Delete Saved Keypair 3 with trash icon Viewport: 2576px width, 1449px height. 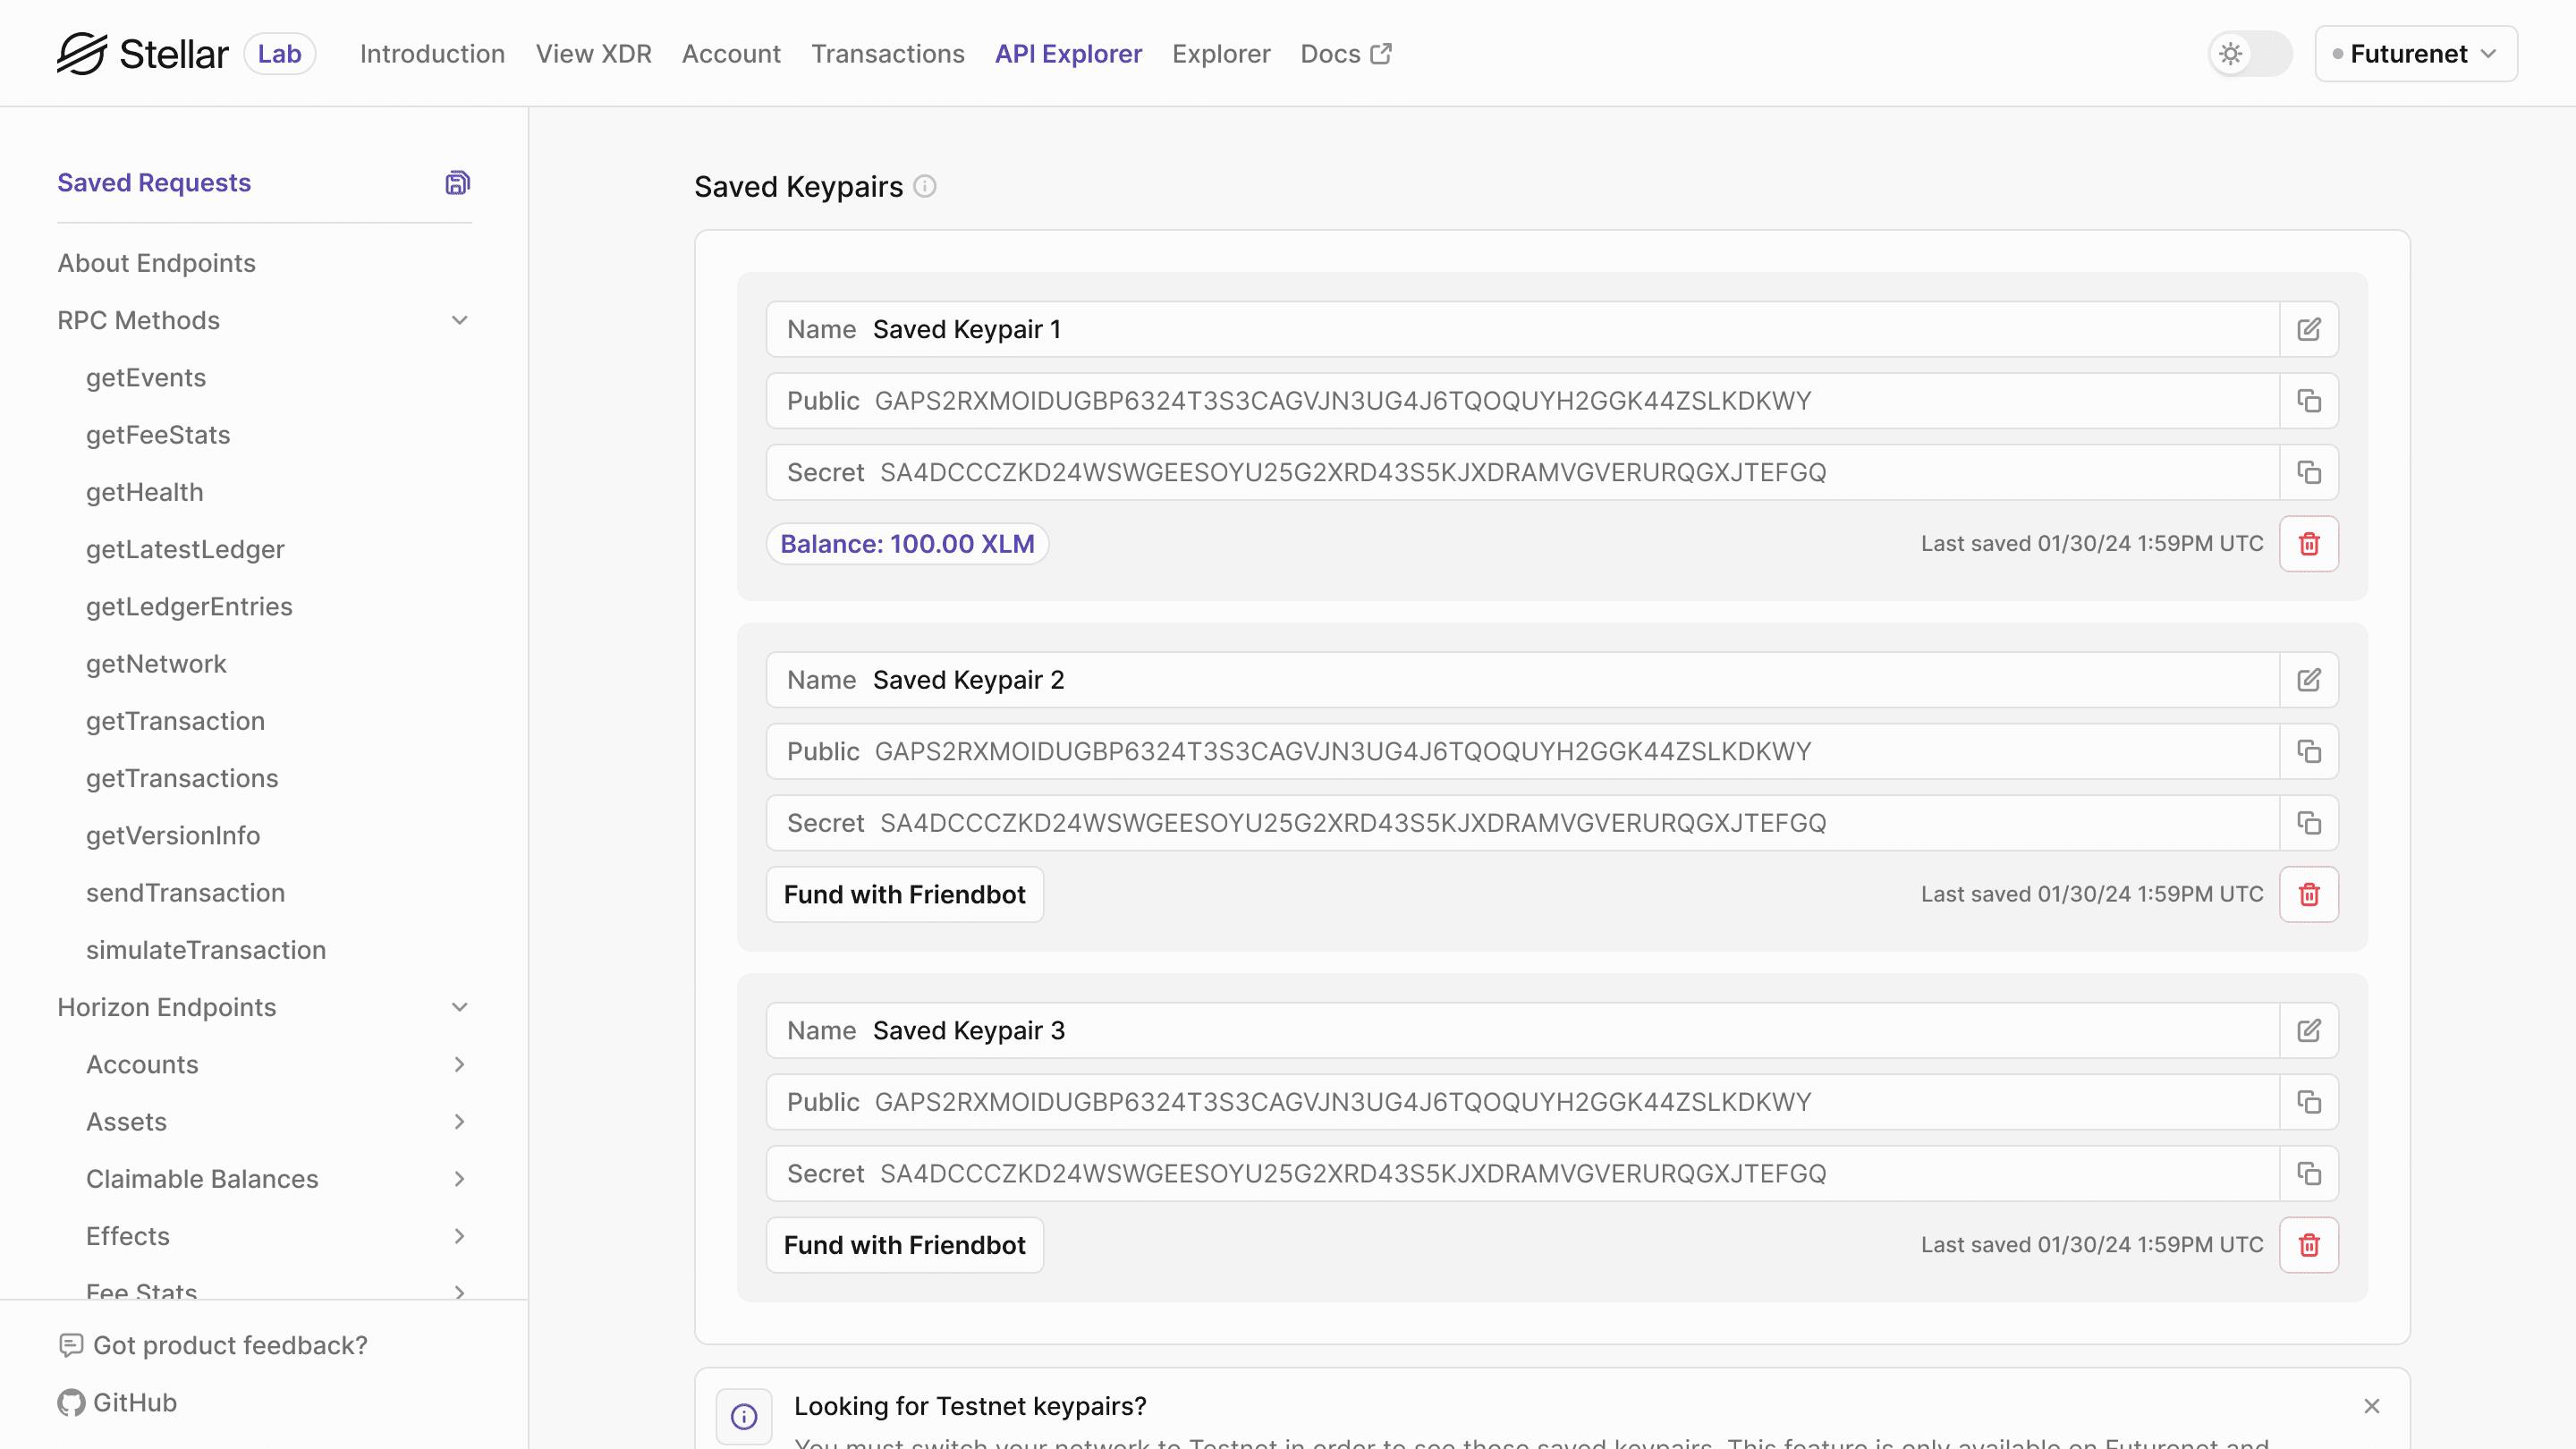(2309, 1245)
